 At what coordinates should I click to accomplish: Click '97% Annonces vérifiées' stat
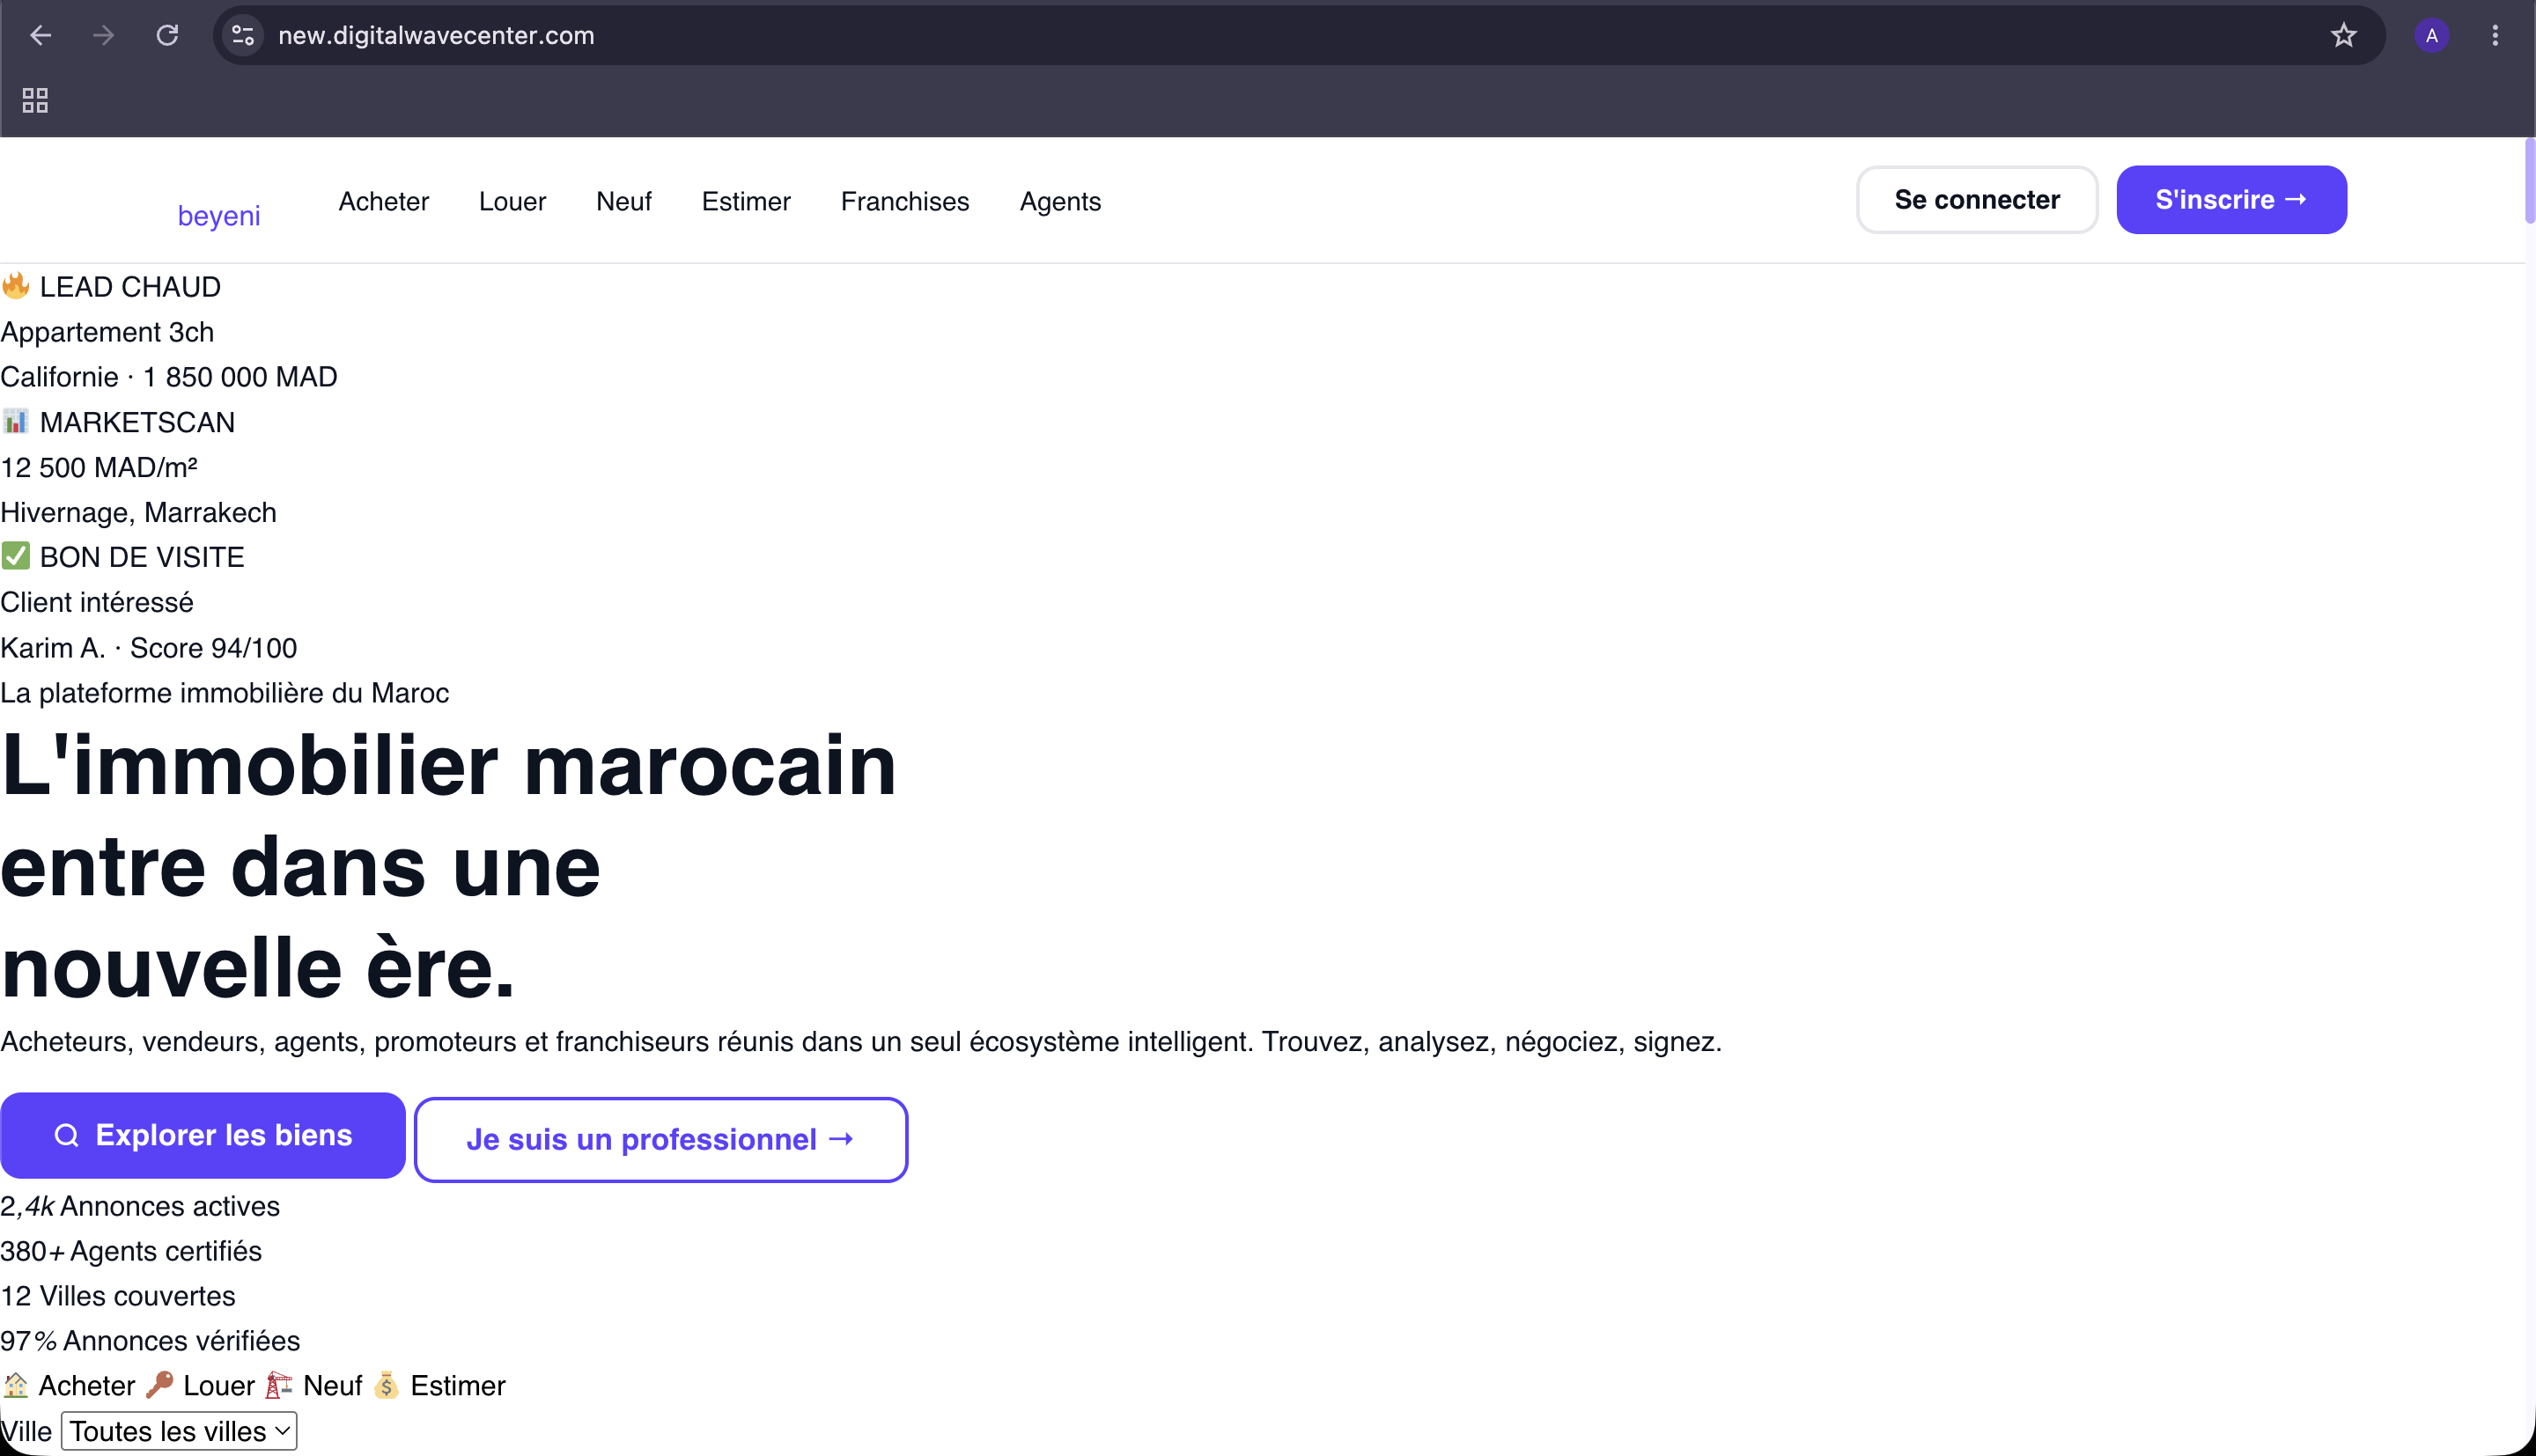150,1341
